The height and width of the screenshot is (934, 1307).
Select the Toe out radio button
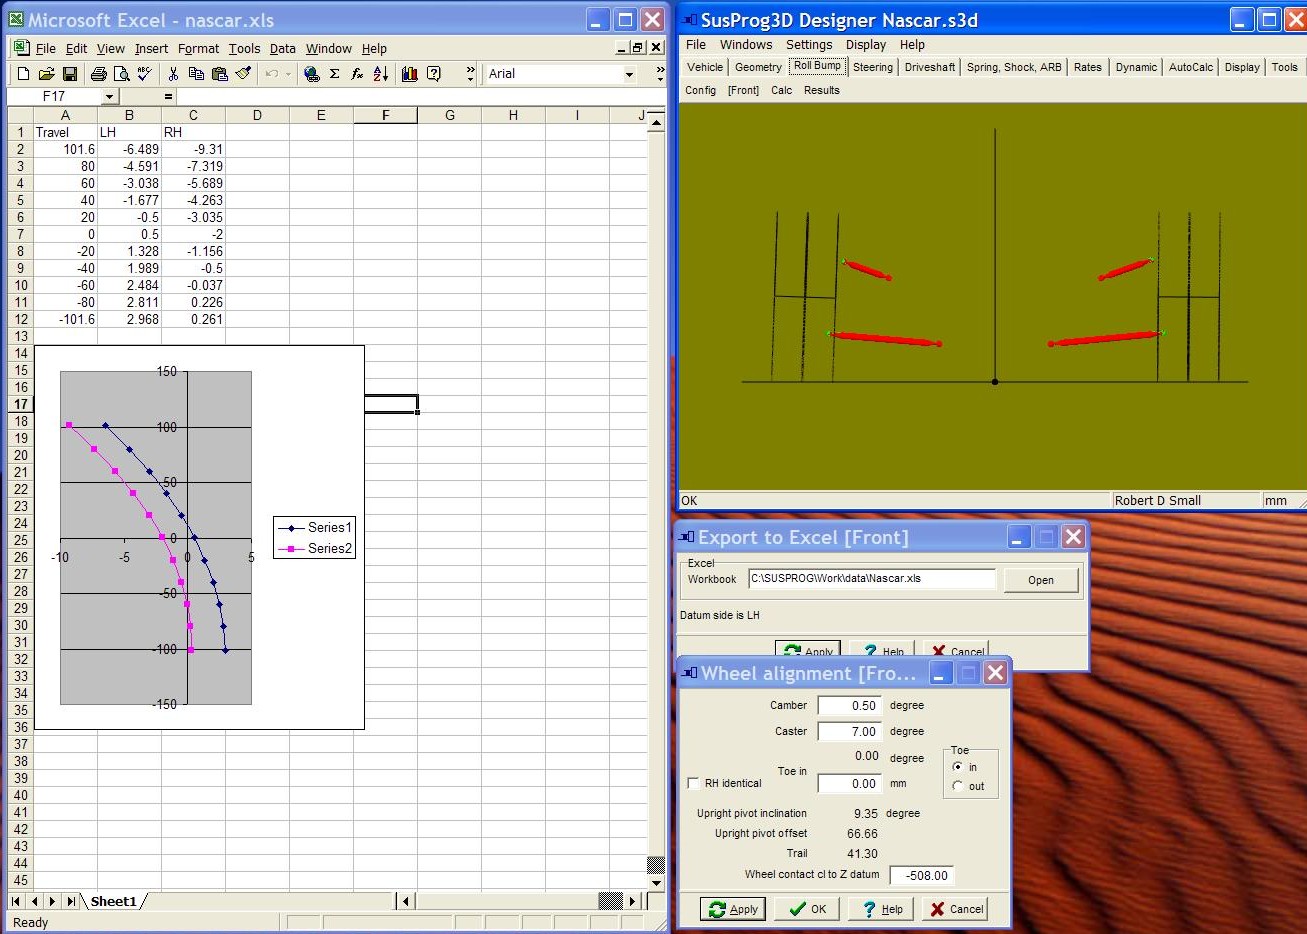click(958, 786)
